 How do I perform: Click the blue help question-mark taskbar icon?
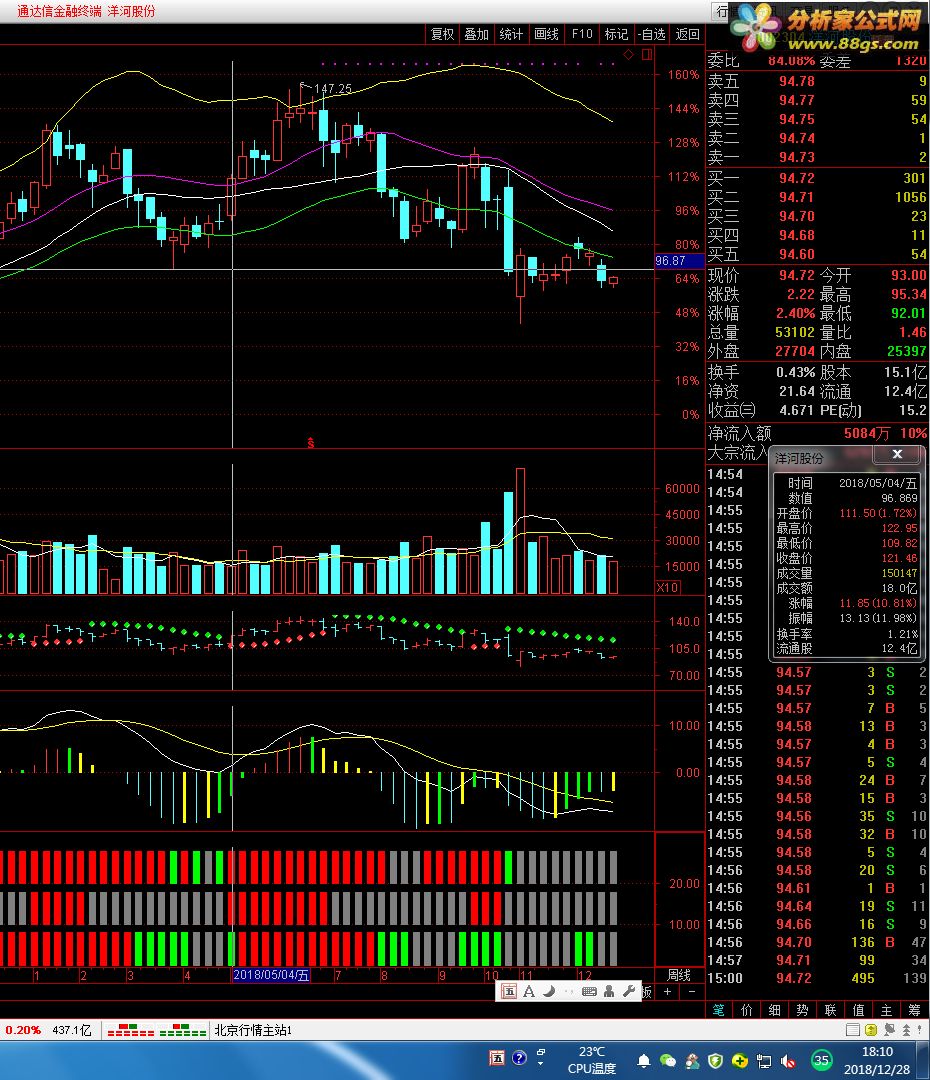(519, 1058)
